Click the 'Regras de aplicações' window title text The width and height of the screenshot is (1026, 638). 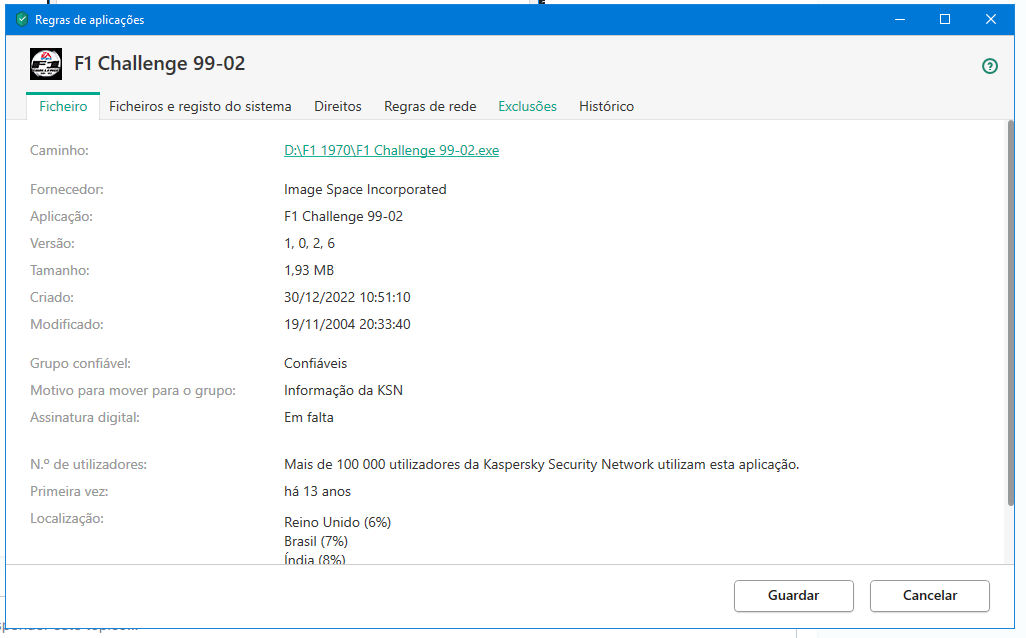click(90, 20)
